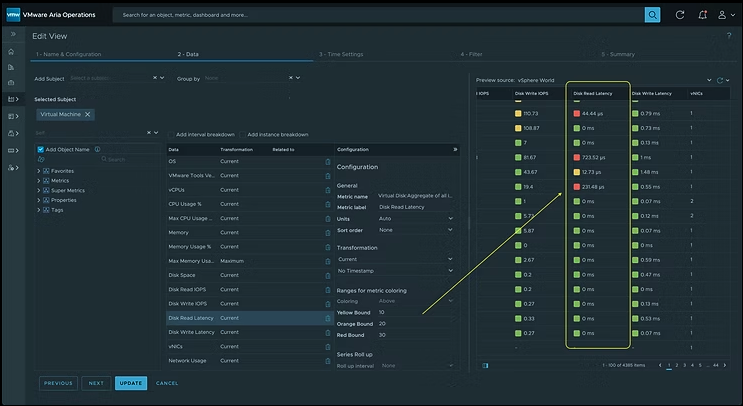Viewport: 743px width, 406px height.
Task: Open the notifications bell
Action: pyautogui.click(x=702, y=15)
